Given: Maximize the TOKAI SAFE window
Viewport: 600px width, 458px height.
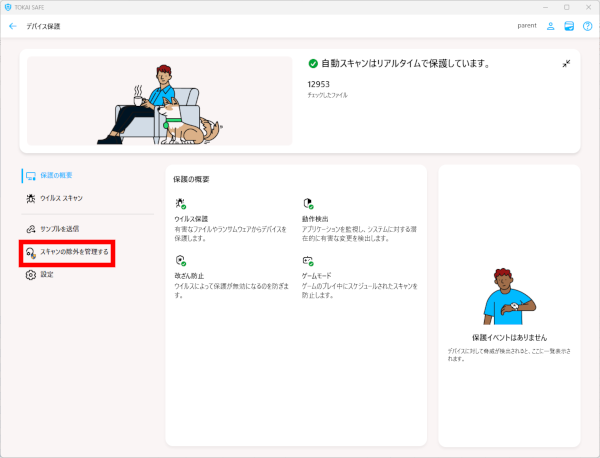Looking at the screenshot, I should pyautogui.click(x=567, y=7).
